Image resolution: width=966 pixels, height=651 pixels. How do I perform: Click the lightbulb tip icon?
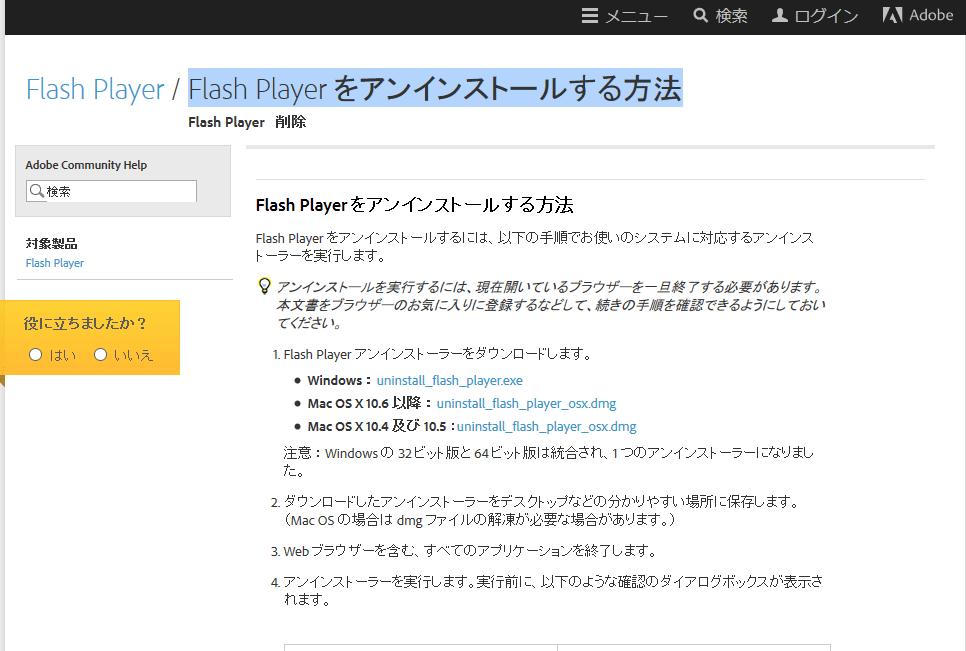coord(264,286)
